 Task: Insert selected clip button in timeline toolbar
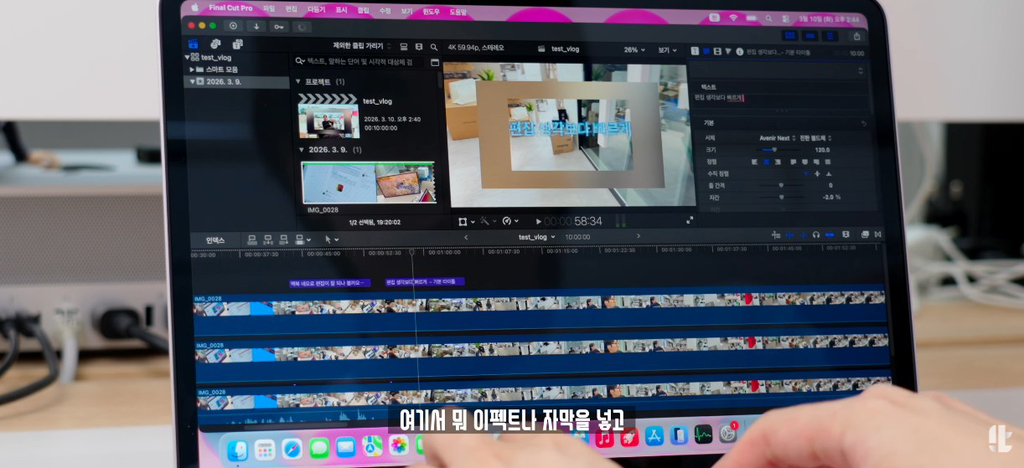tap(268, 240)
